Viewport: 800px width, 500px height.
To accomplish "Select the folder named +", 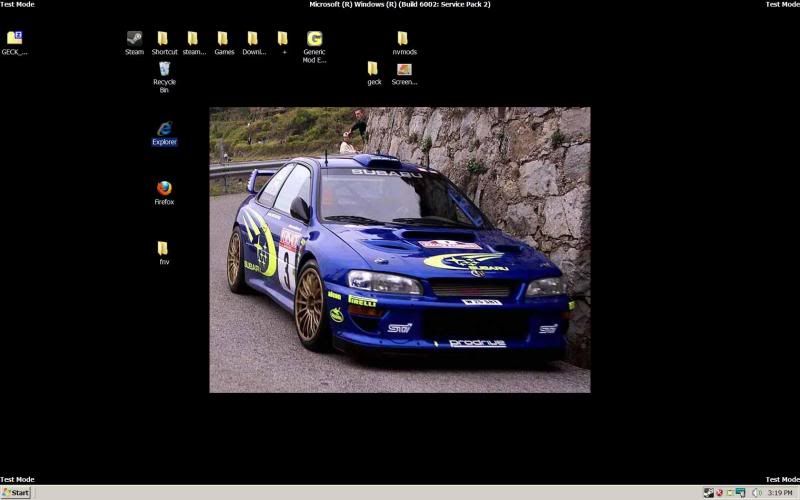I will [x=283, y=43].
